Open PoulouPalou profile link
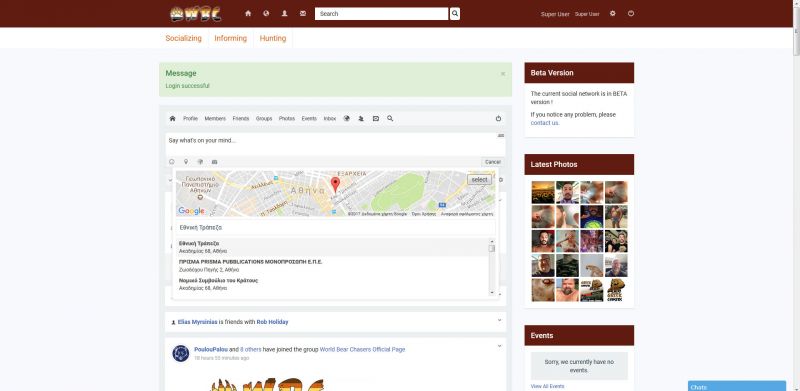 click(x=211, y=350)
